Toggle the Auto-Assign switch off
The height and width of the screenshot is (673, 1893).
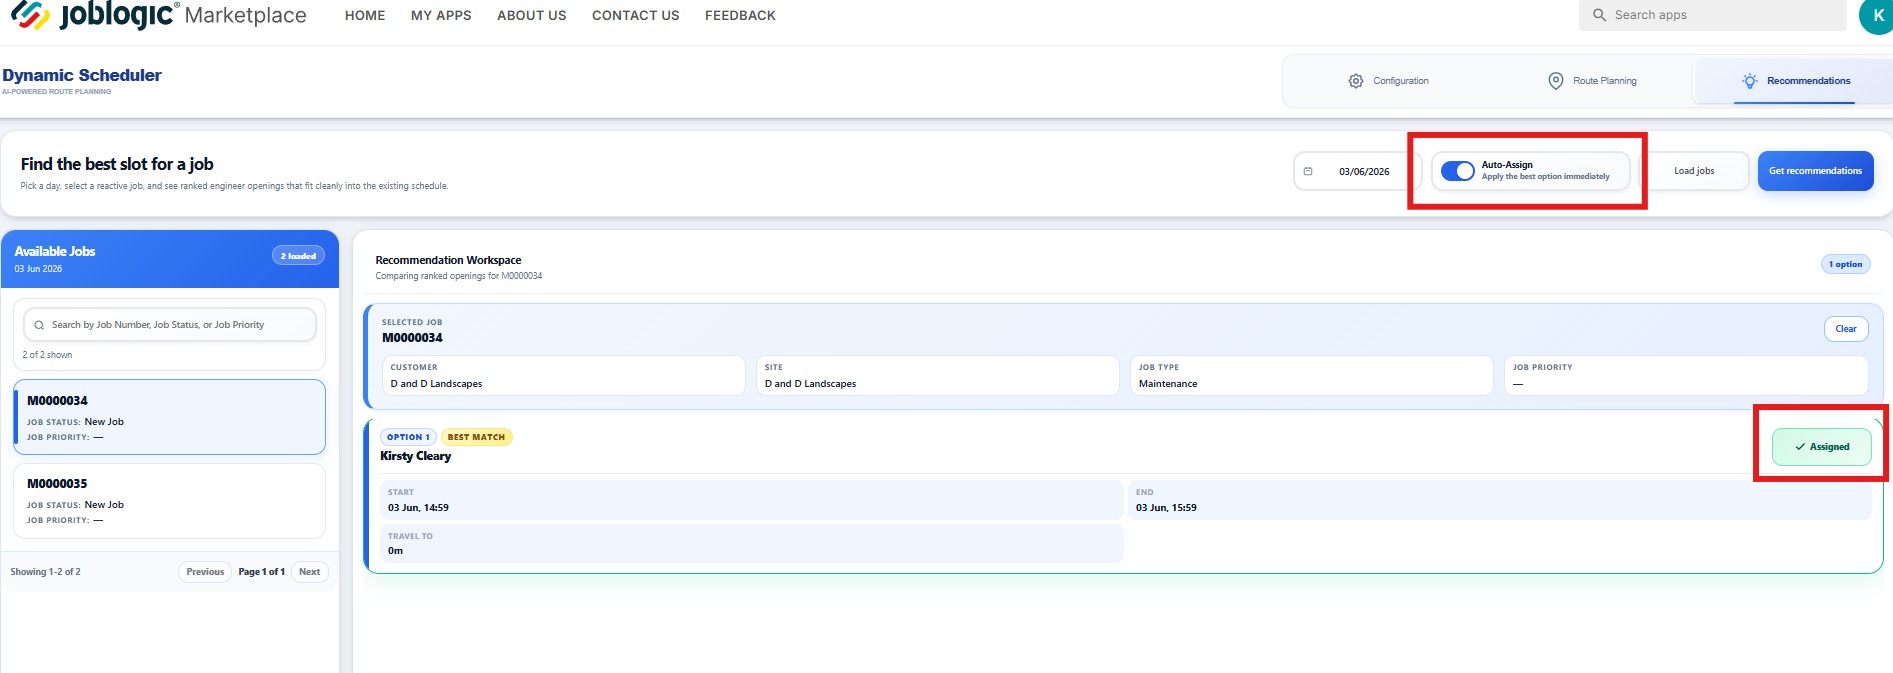[1458, 171]
